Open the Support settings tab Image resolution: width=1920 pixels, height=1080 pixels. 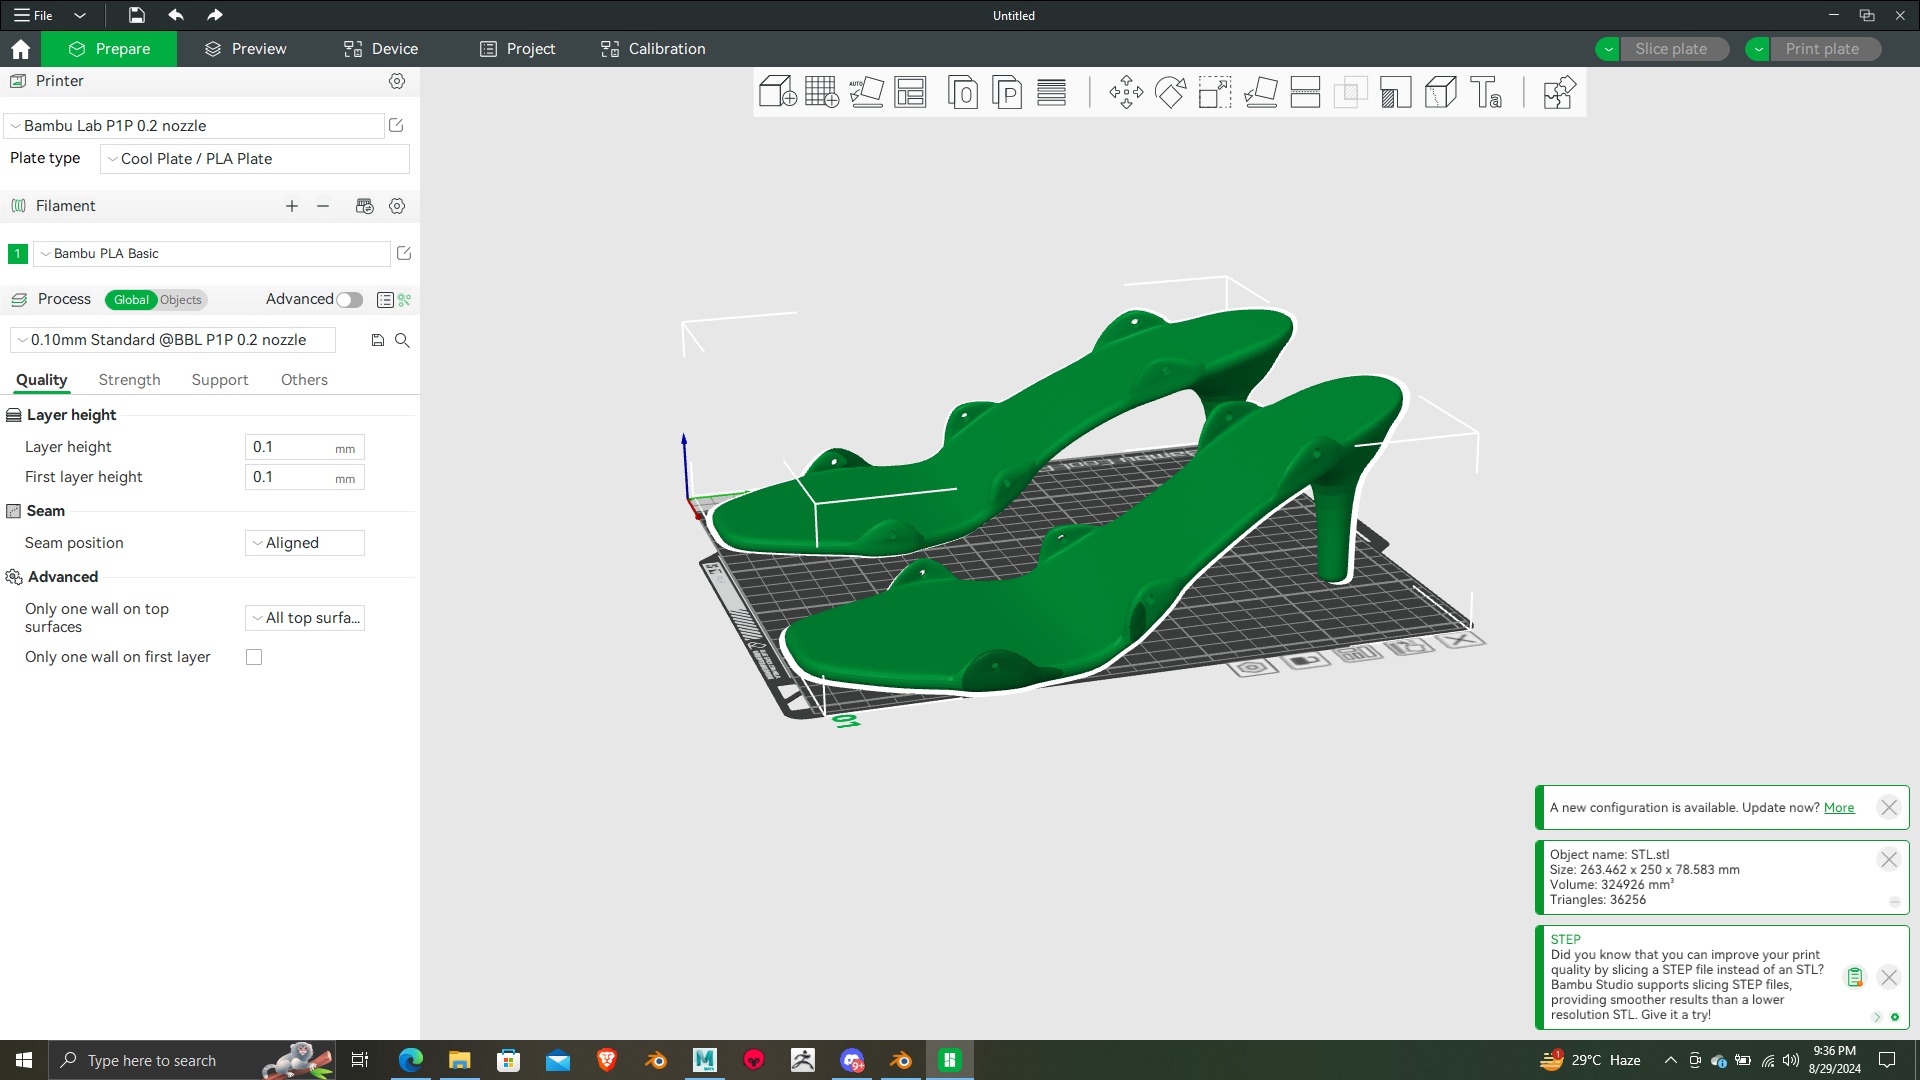pos(220,380)
